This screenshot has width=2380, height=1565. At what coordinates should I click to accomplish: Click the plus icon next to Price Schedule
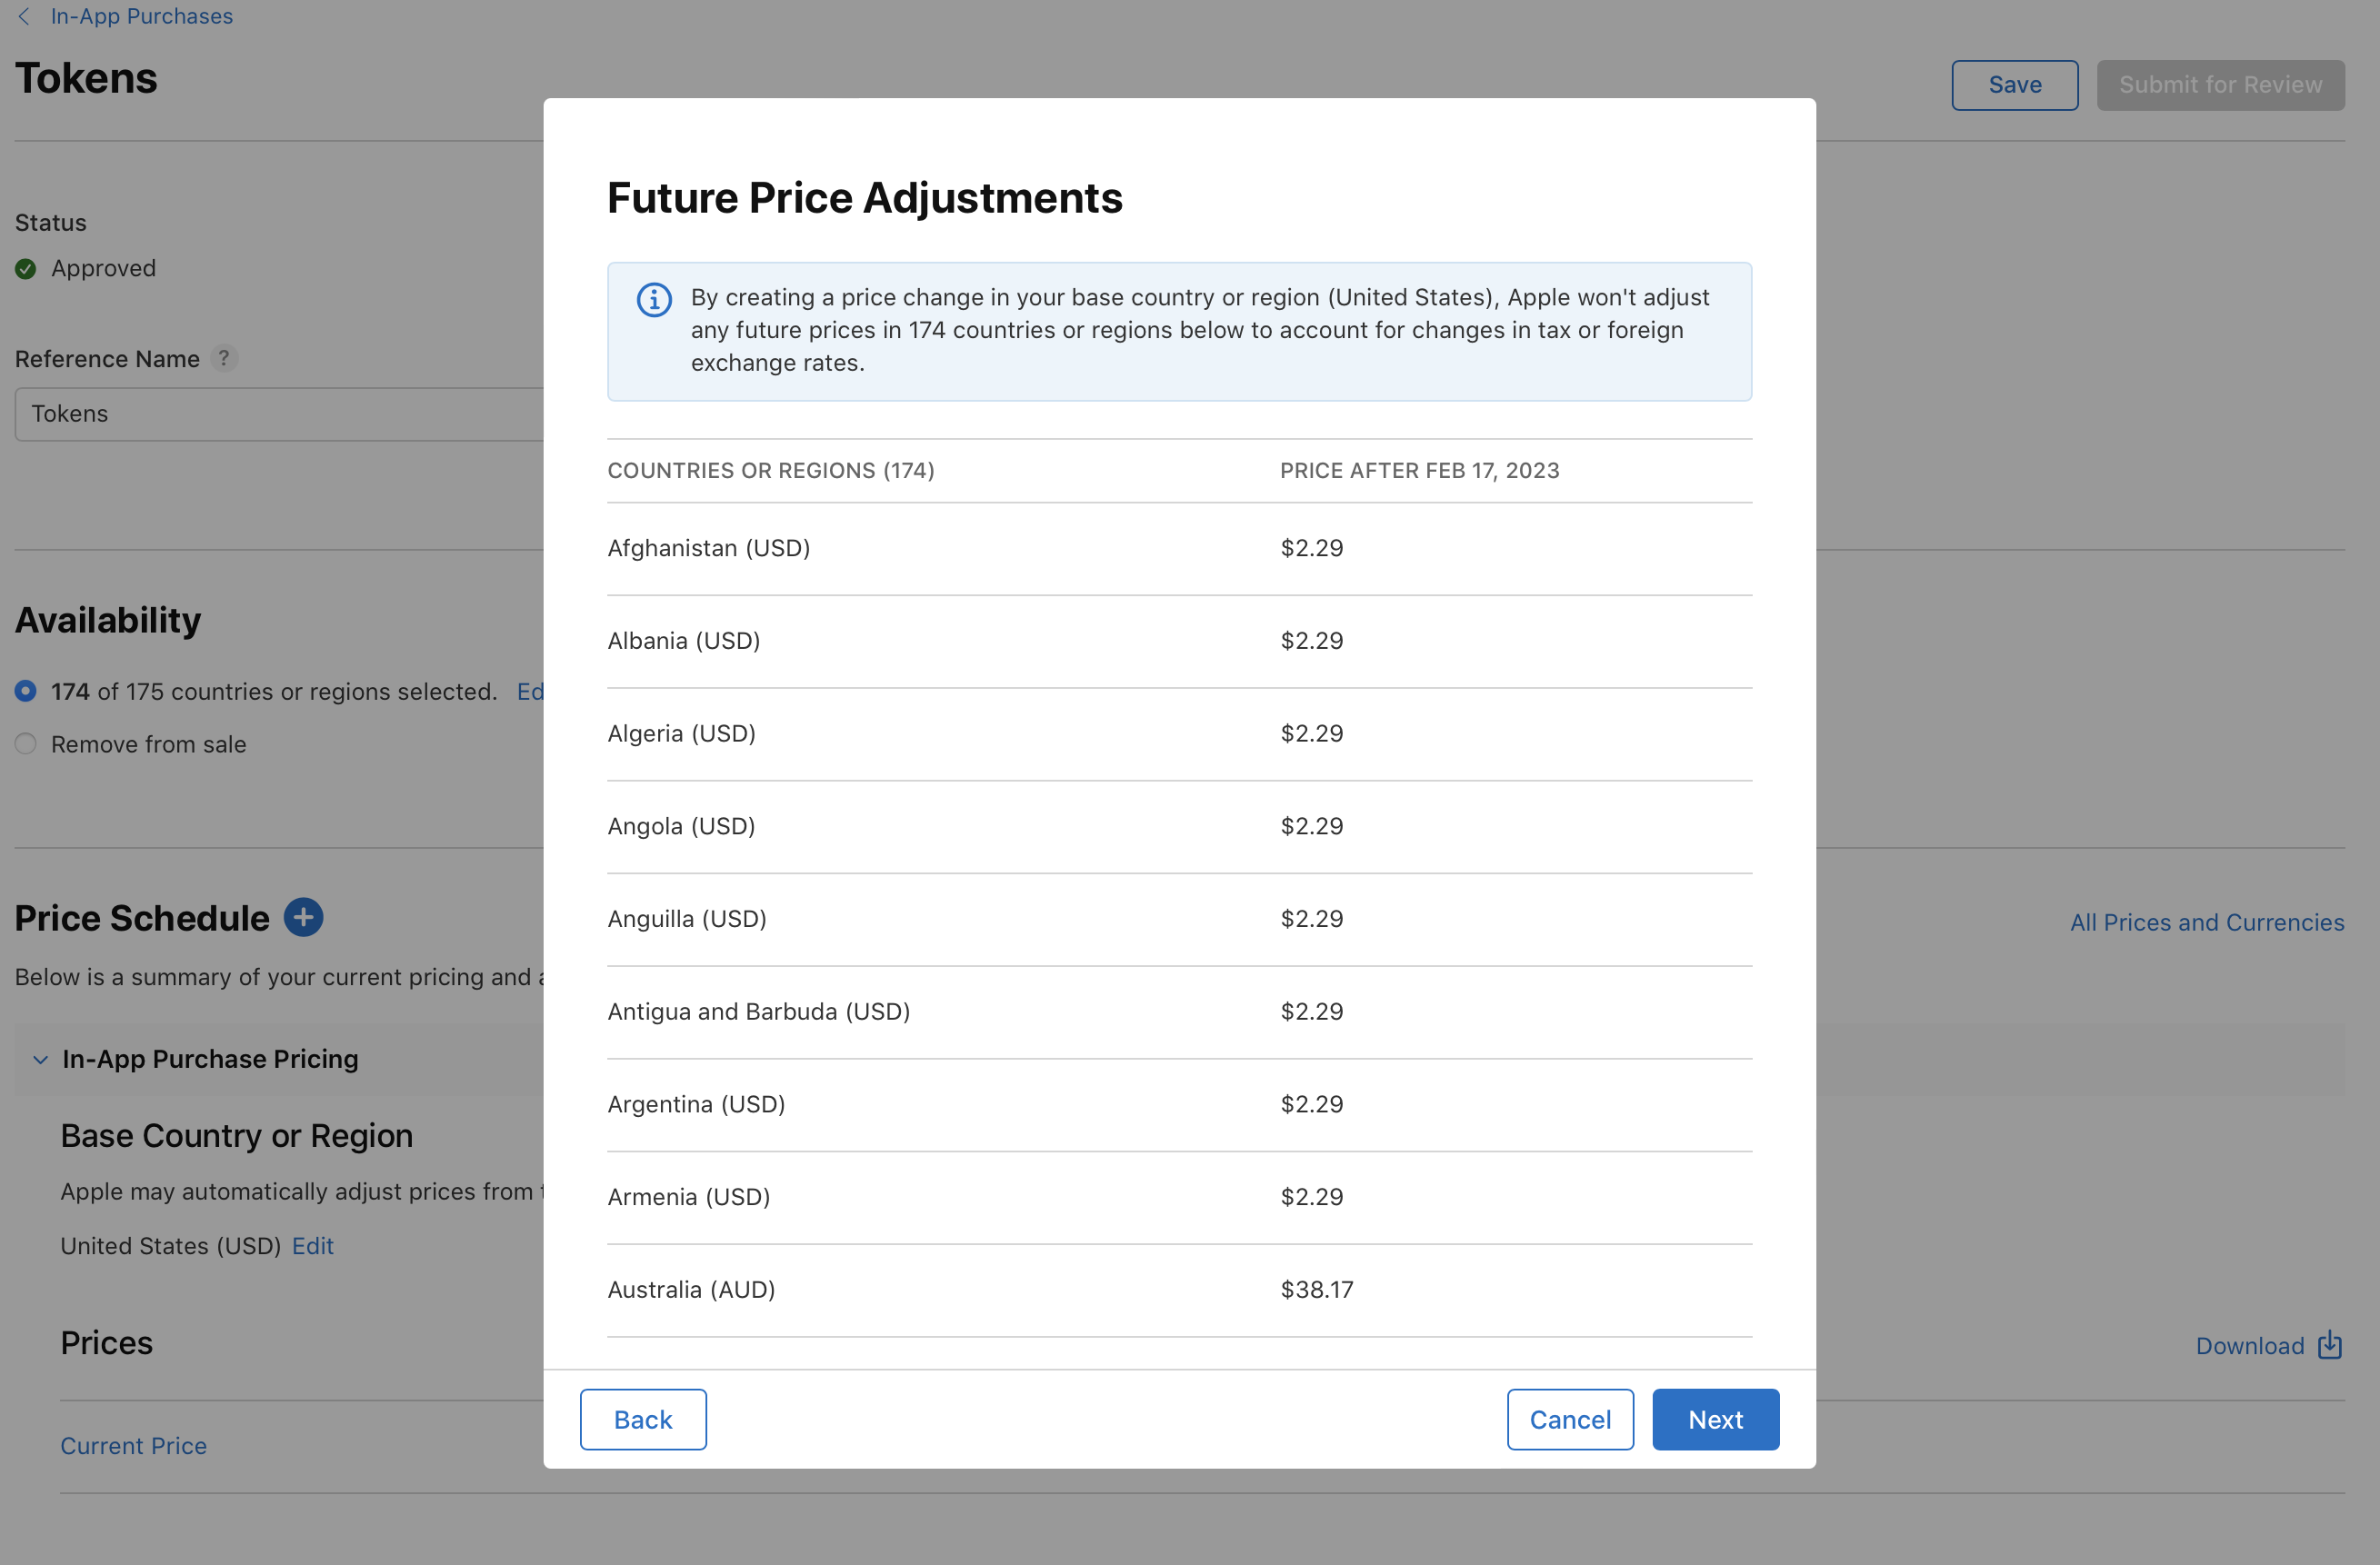tap(303, 917)
